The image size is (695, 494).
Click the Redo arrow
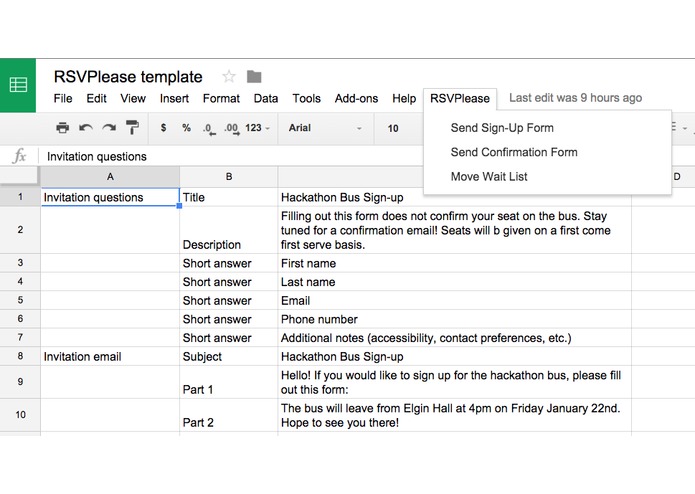109,128
